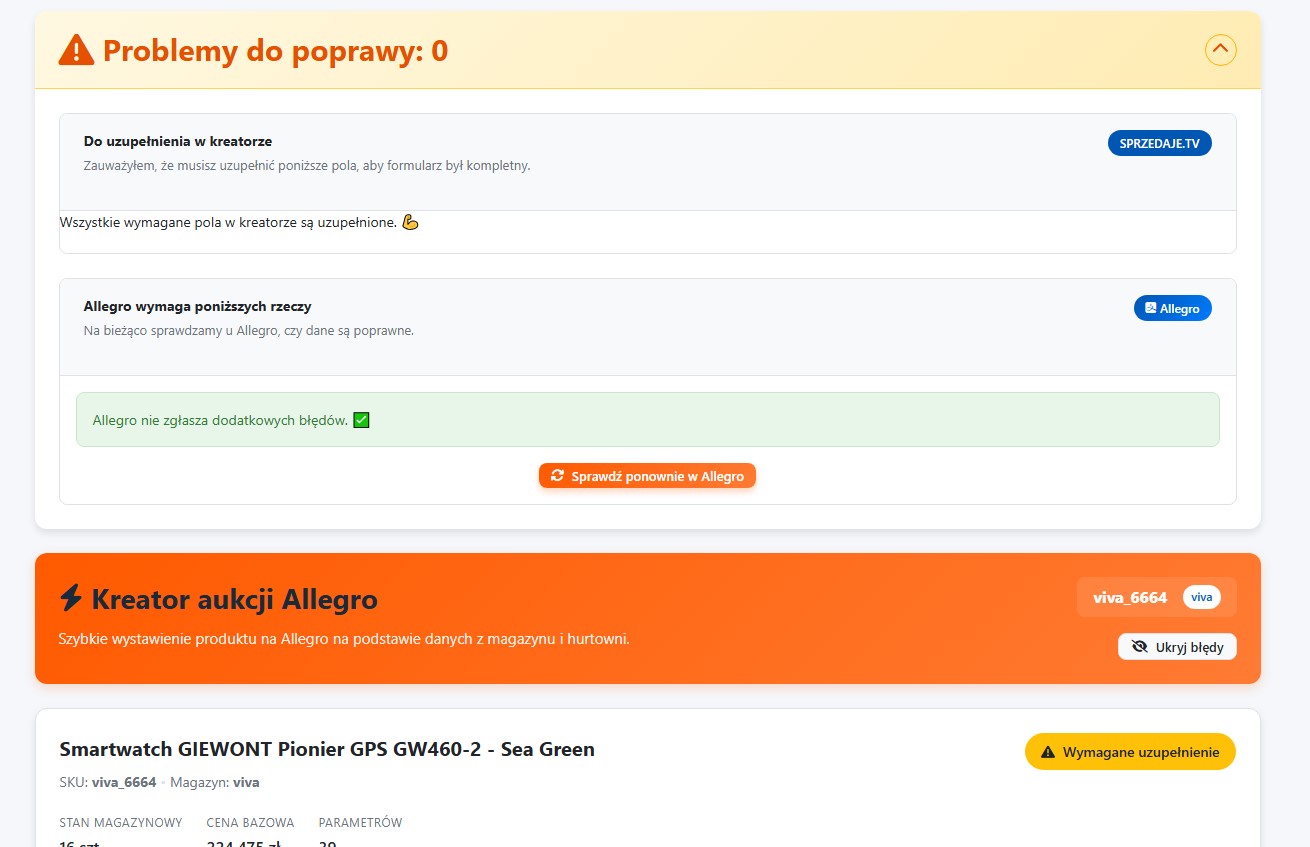Click the refresh icon on "Sprawdź ponownie w Allegro"
Screen dimensions: 1310x847
pos(558,475)
